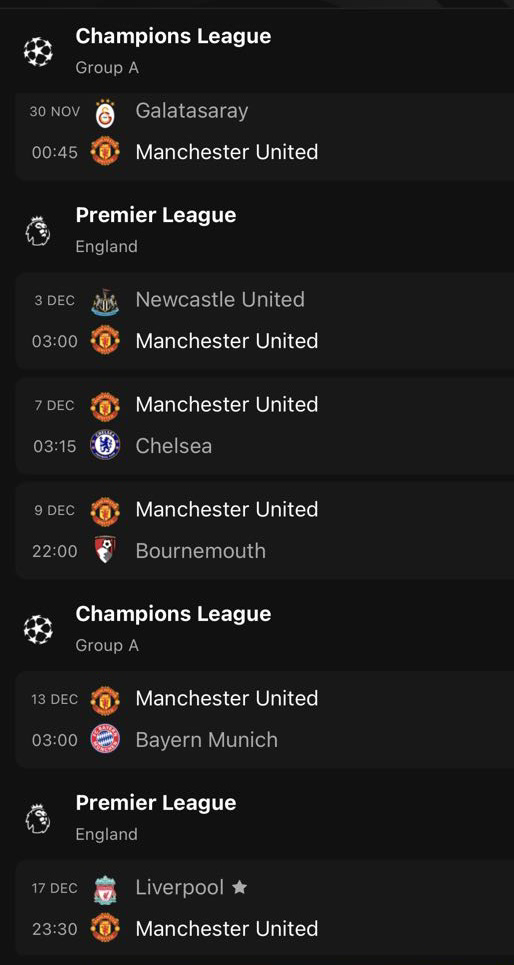Toggle the star next to Liverpool

point(239,887)
